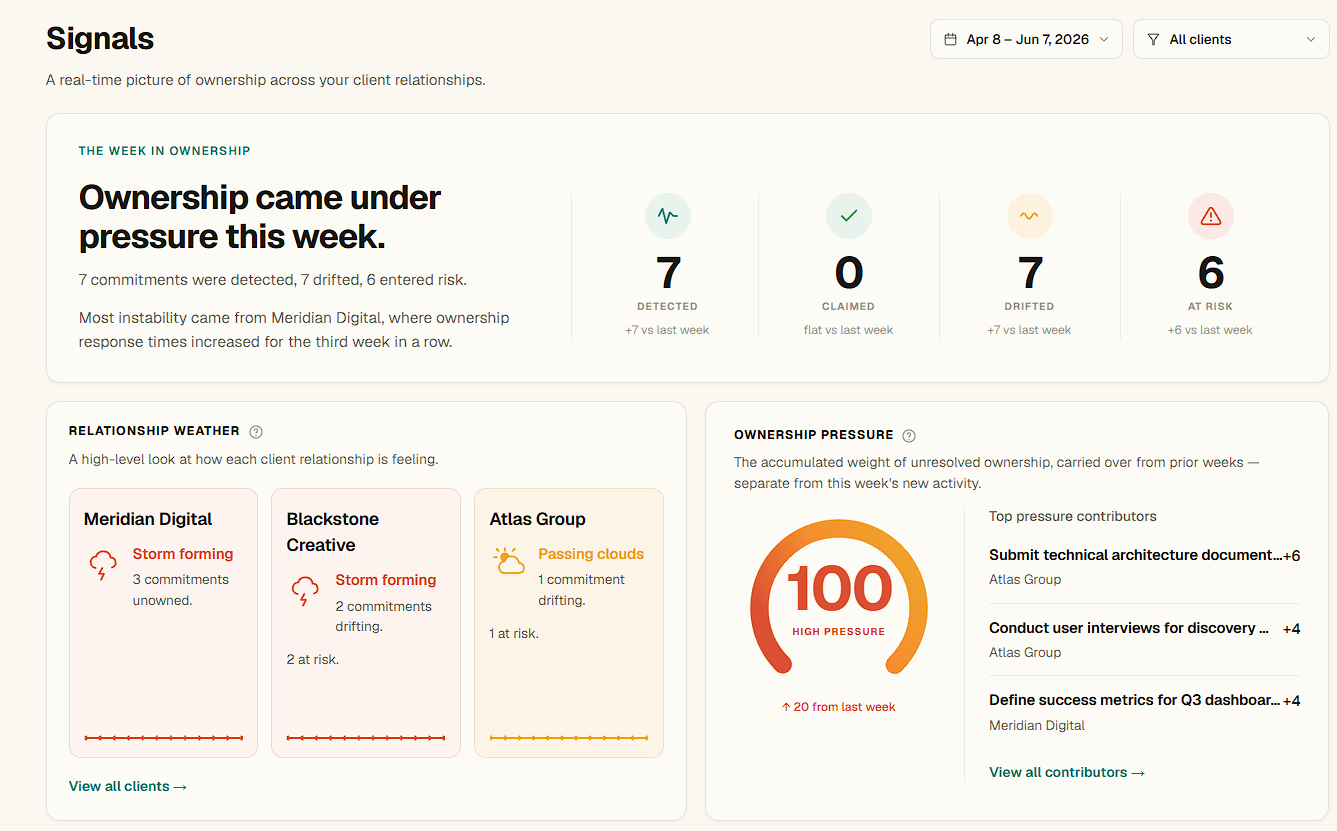Click the Detected pulse icon
The height and width of the screenshot is (831, 1337).
pos(668,216)
